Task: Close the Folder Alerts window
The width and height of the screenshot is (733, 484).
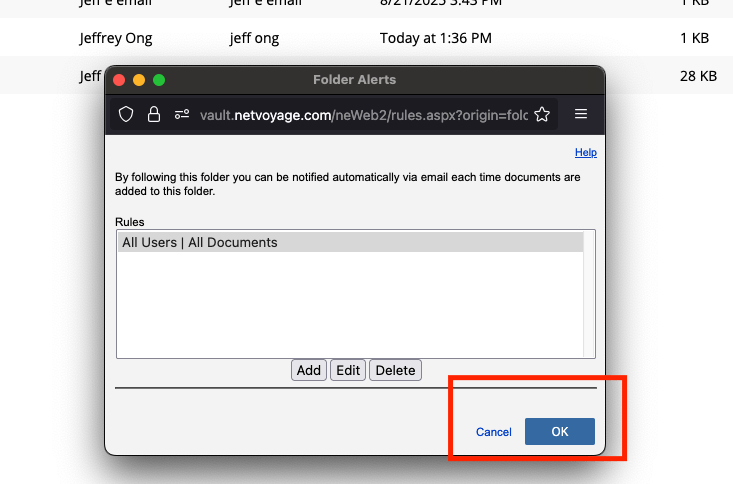Action: point(119,80)
